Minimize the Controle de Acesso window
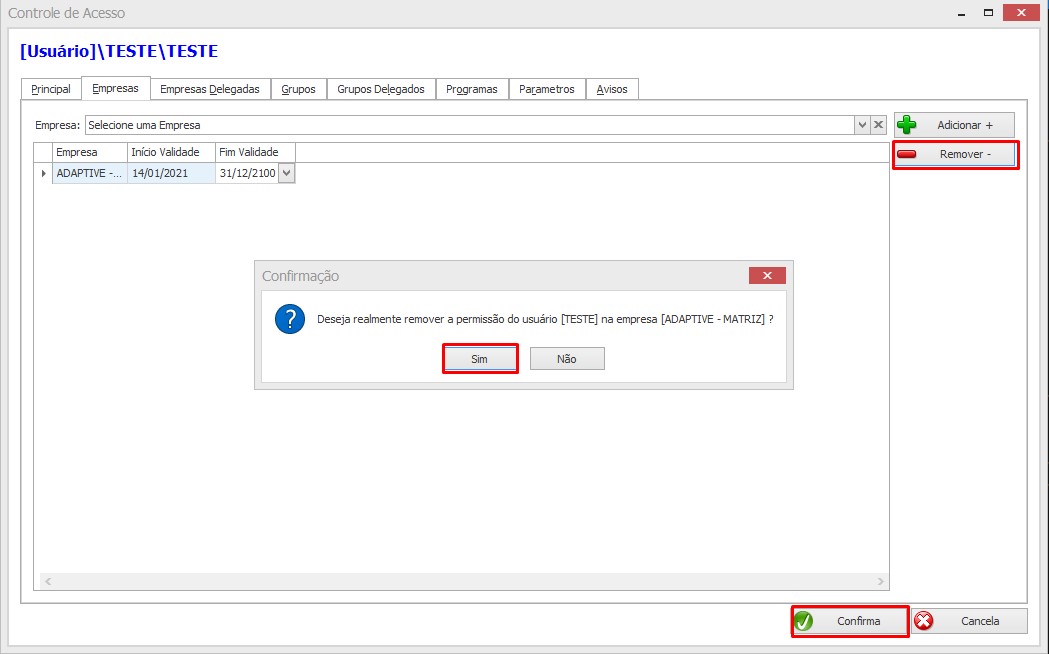 [961, 13]
